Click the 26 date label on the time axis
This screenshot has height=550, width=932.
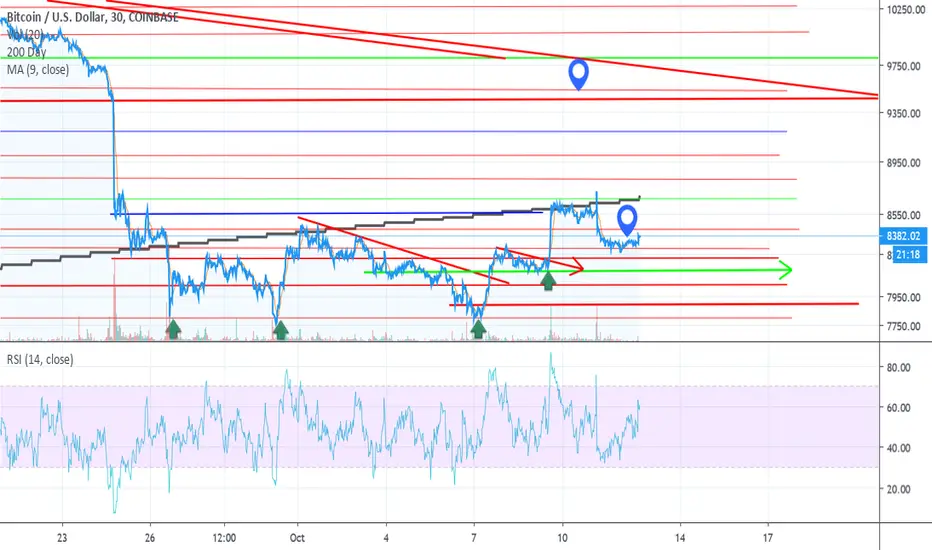click(150, 538)
